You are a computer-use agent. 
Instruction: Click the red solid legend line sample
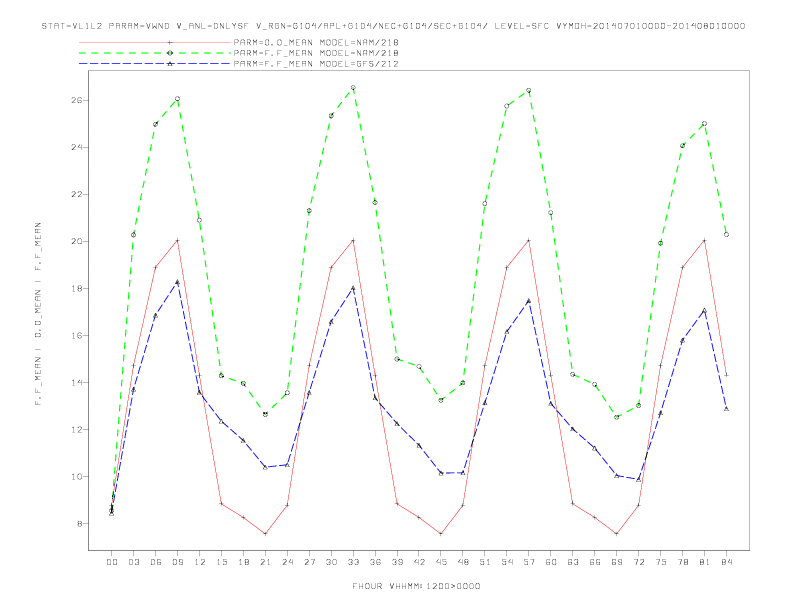click(x=155, y=42)
